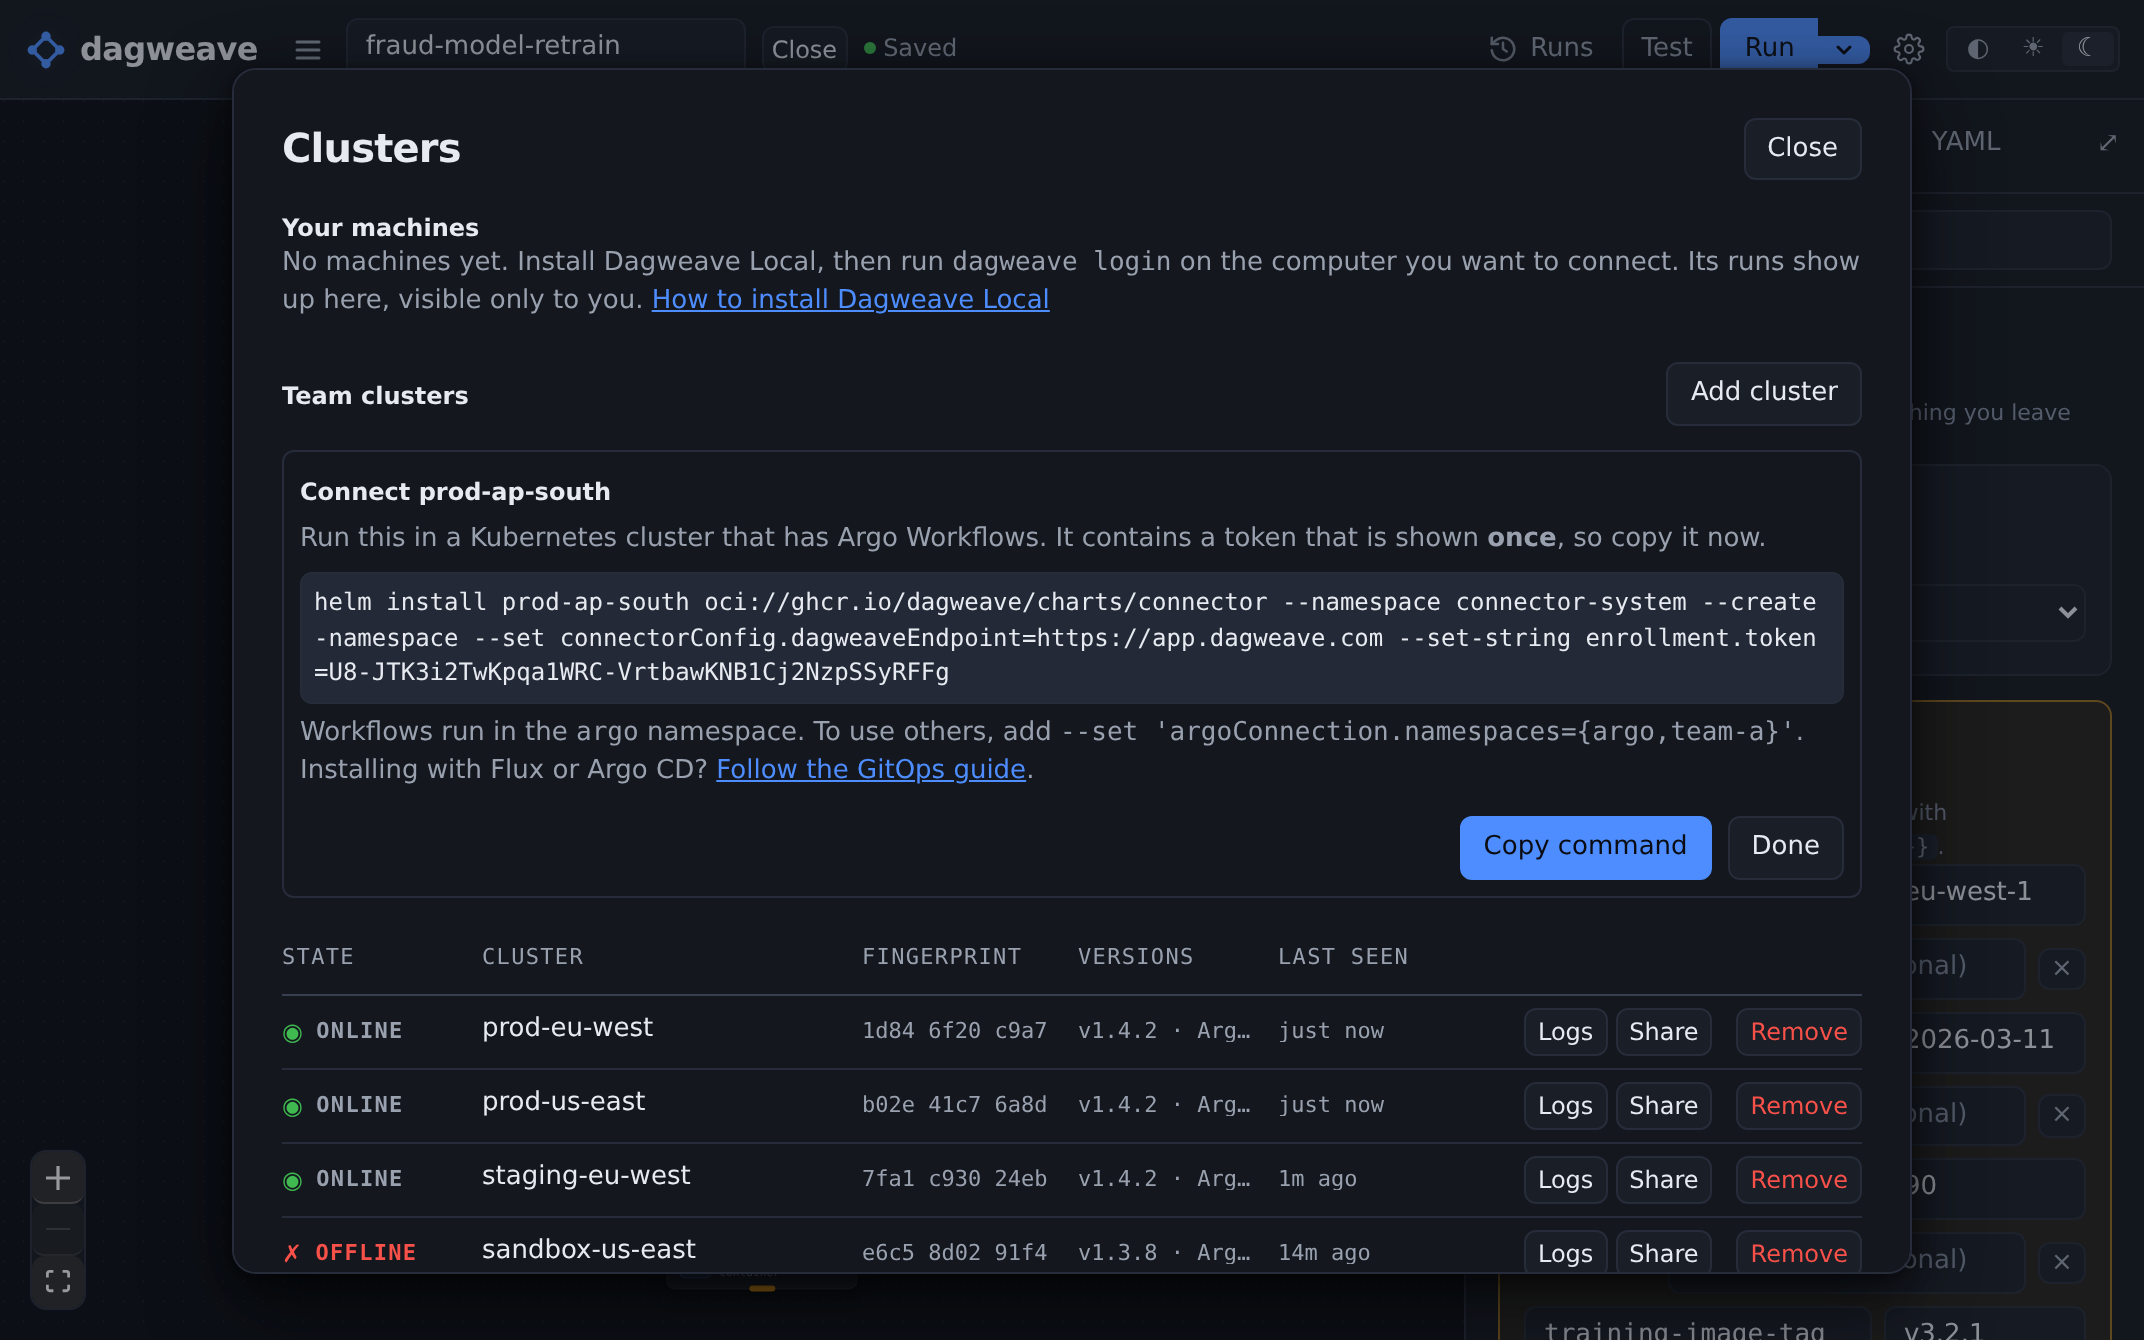The height and width of the screenshot is (1340, 2144).
Task: Expand the YAML panel with arrow icon
Action: [2108, 143]
